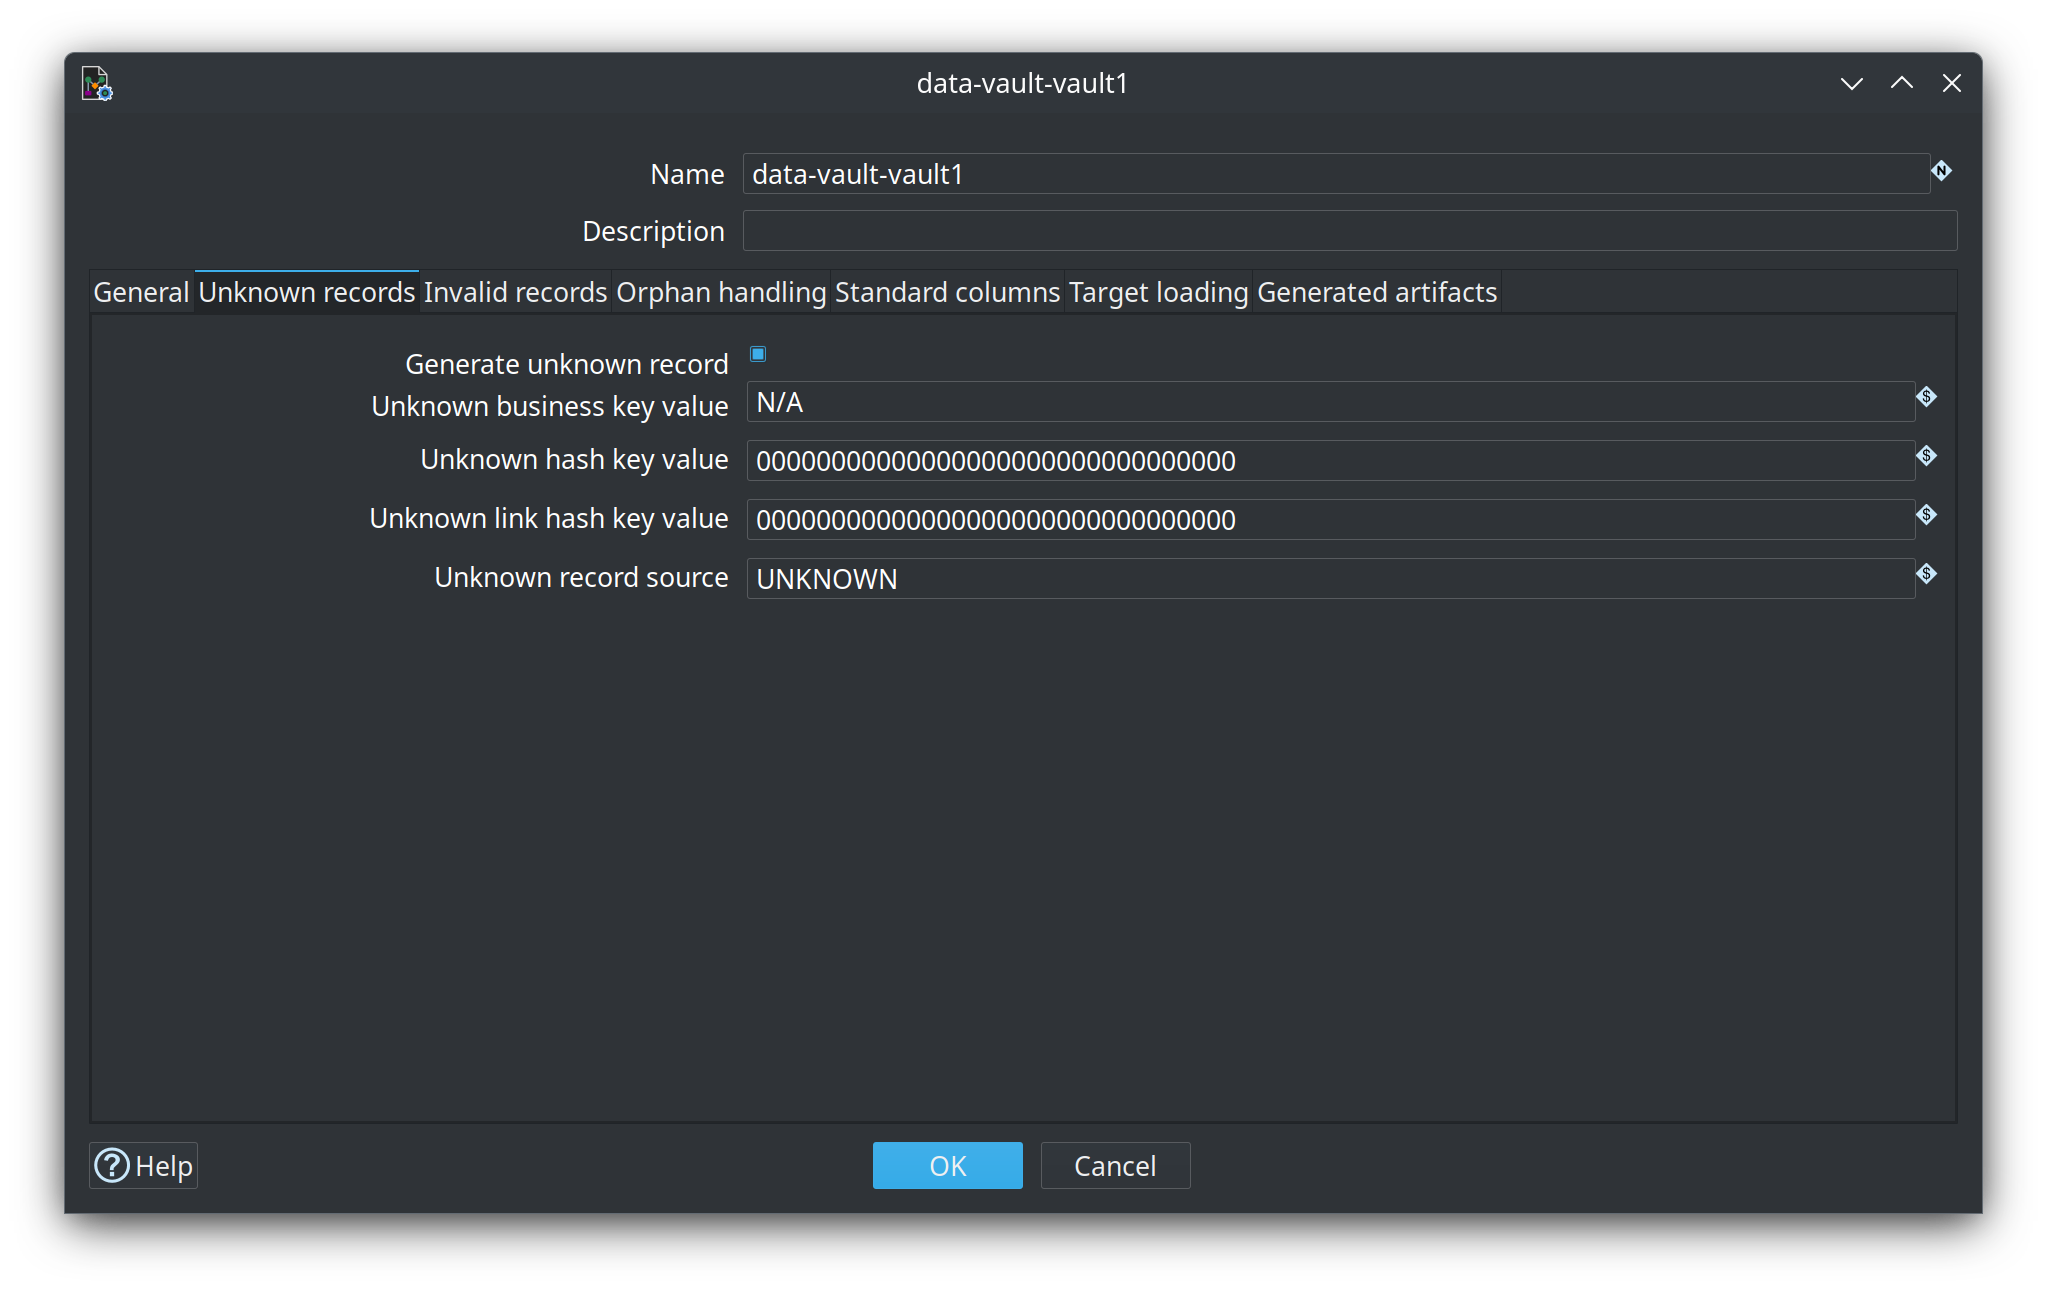The image size is (2047, 1290).
Task: Switch to the General tab
Action: [x=141, y=292]
